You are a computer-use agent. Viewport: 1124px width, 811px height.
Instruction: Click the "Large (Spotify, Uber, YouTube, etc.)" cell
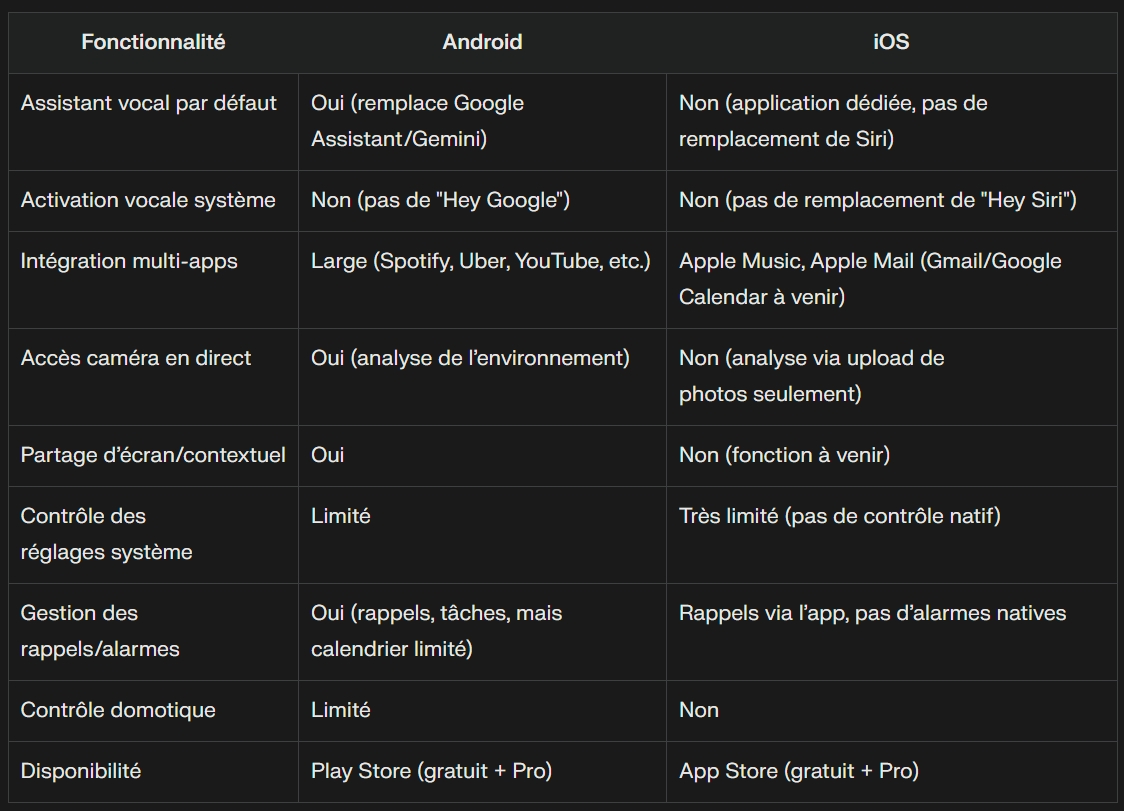point(481,261)
